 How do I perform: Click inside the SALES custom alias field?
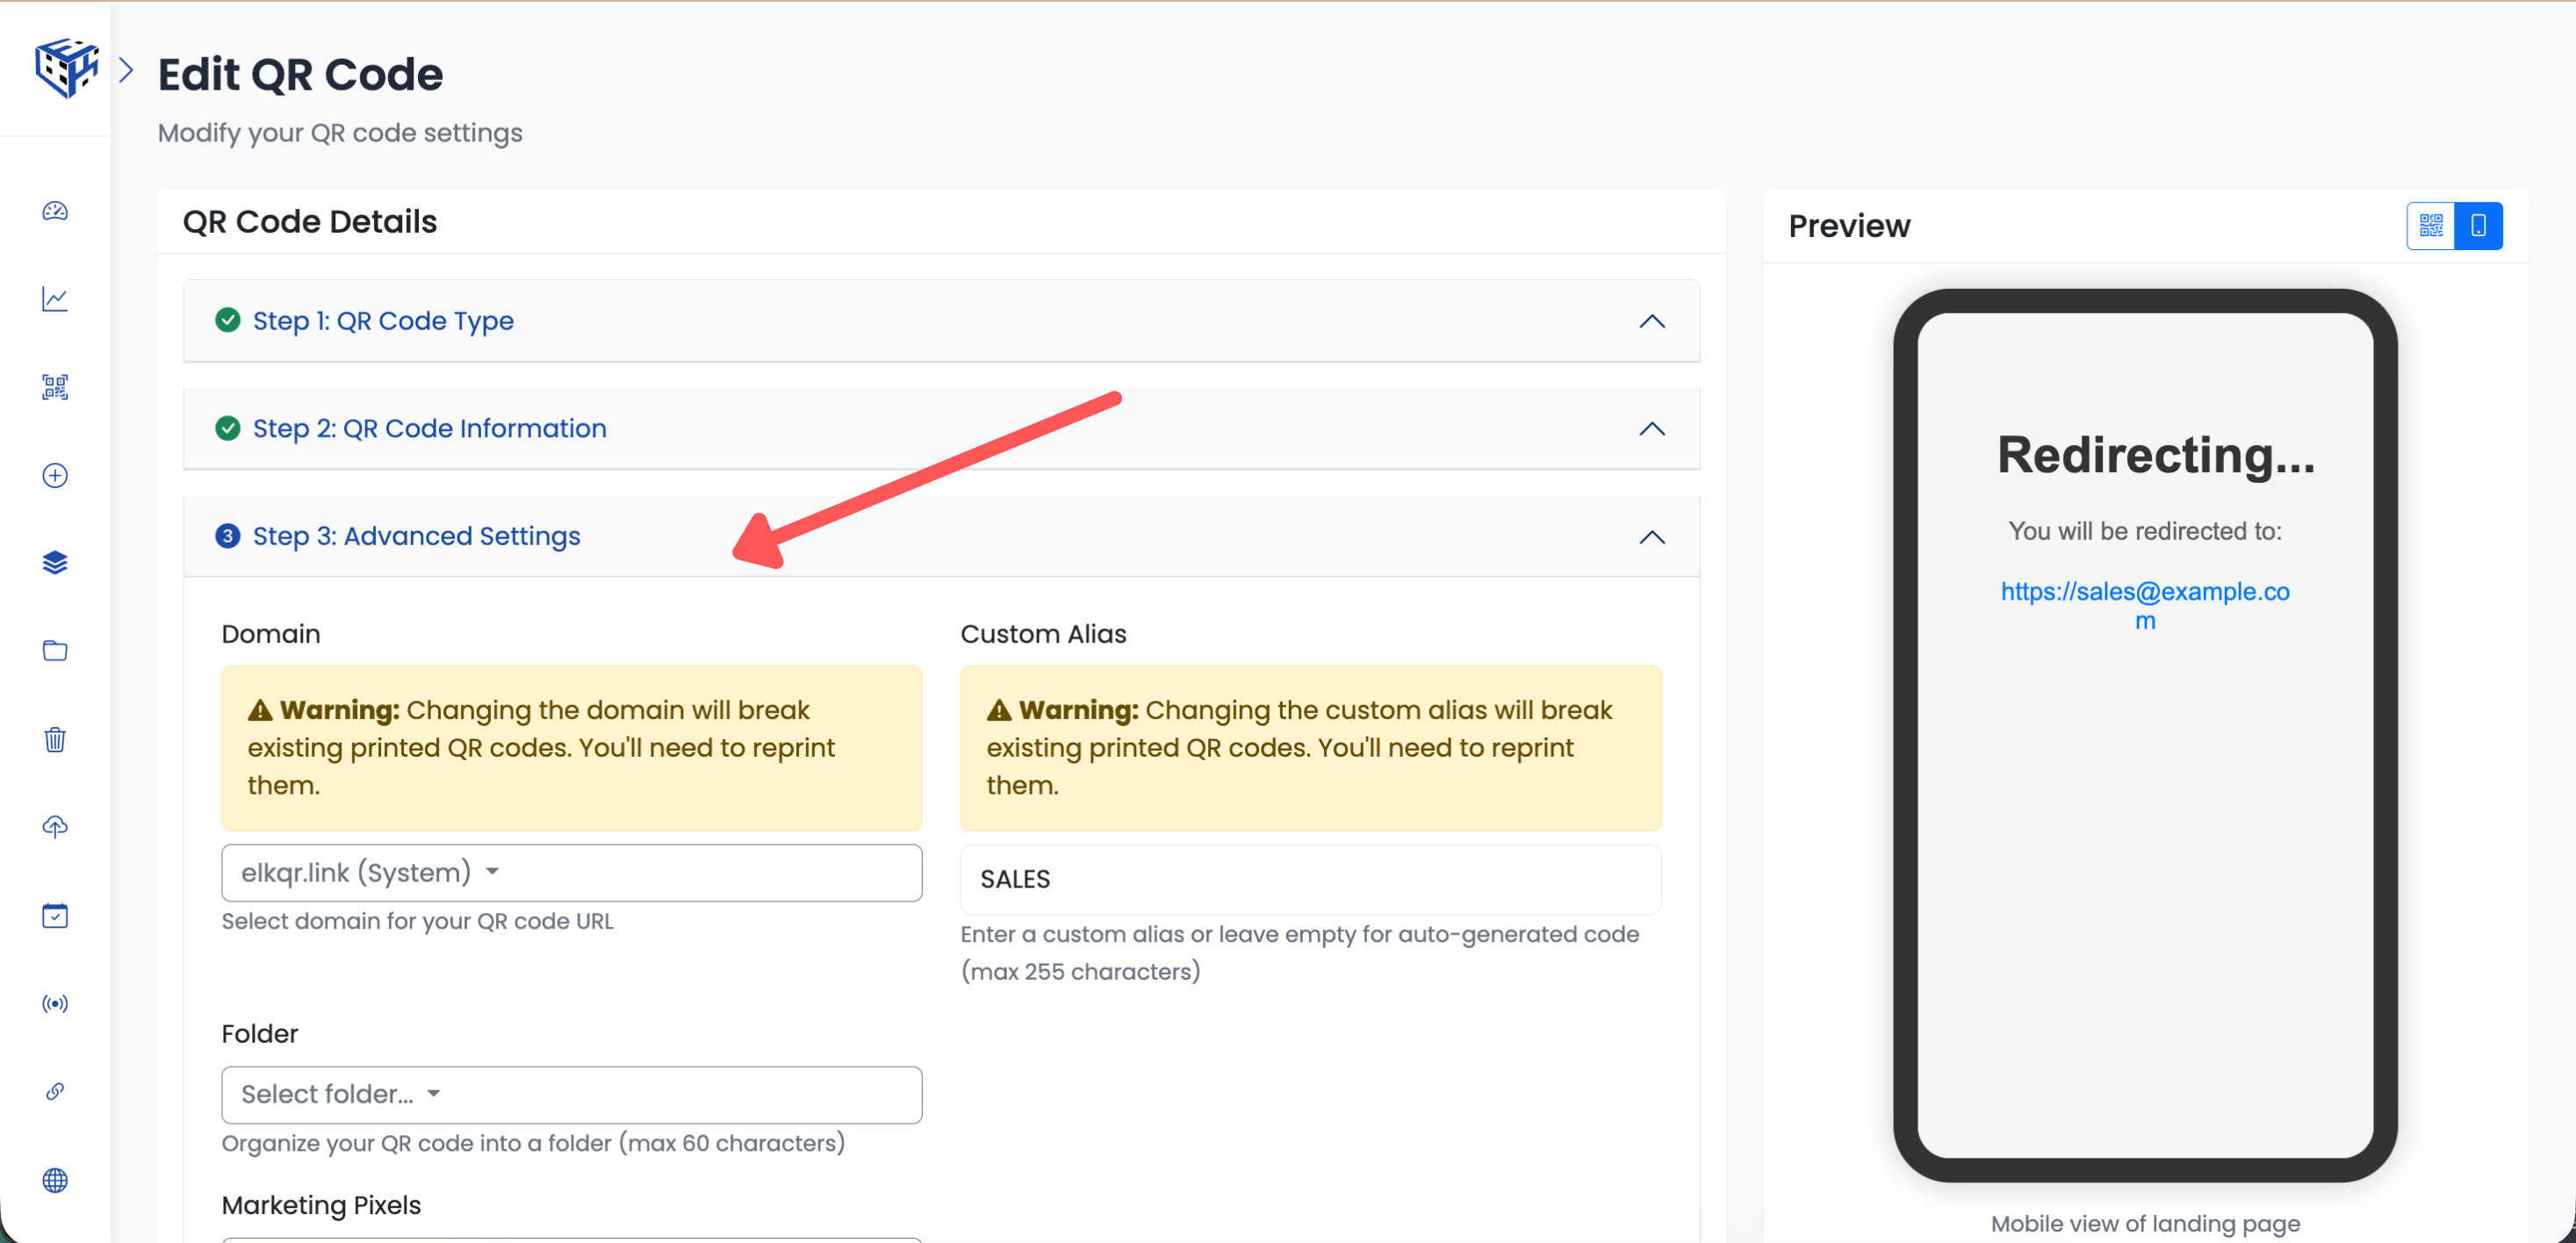(1310, 879)
